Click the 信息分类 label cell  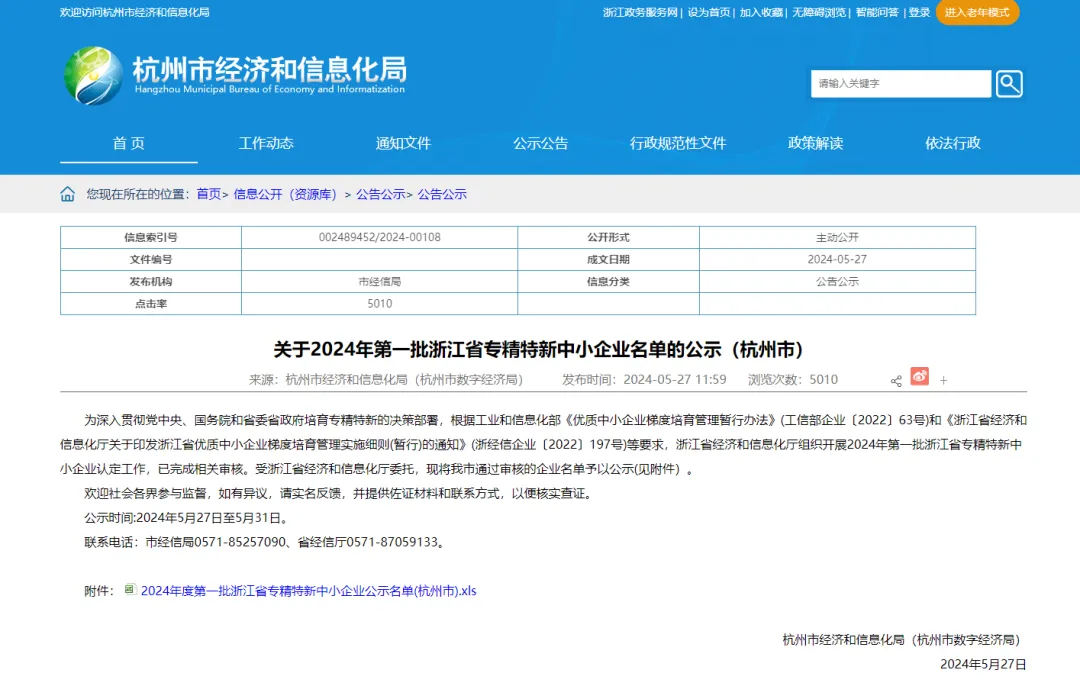click(x=608, y=282)
